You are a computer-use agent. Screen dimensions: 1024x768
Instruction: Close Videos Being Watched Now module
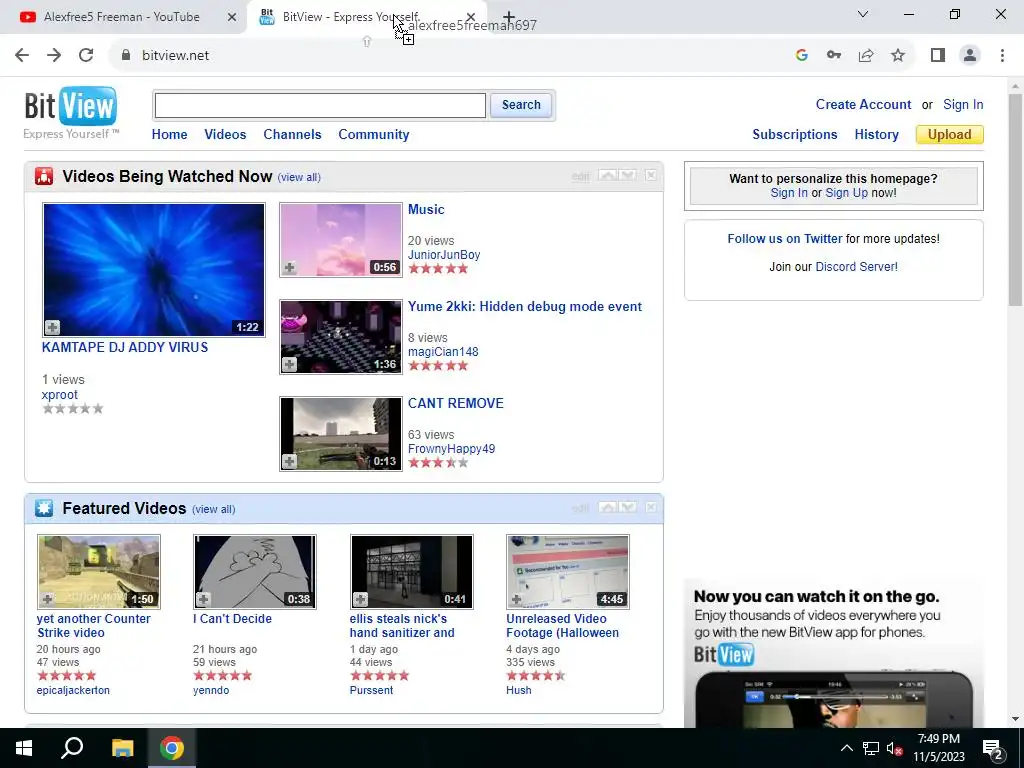coord(651,176)
